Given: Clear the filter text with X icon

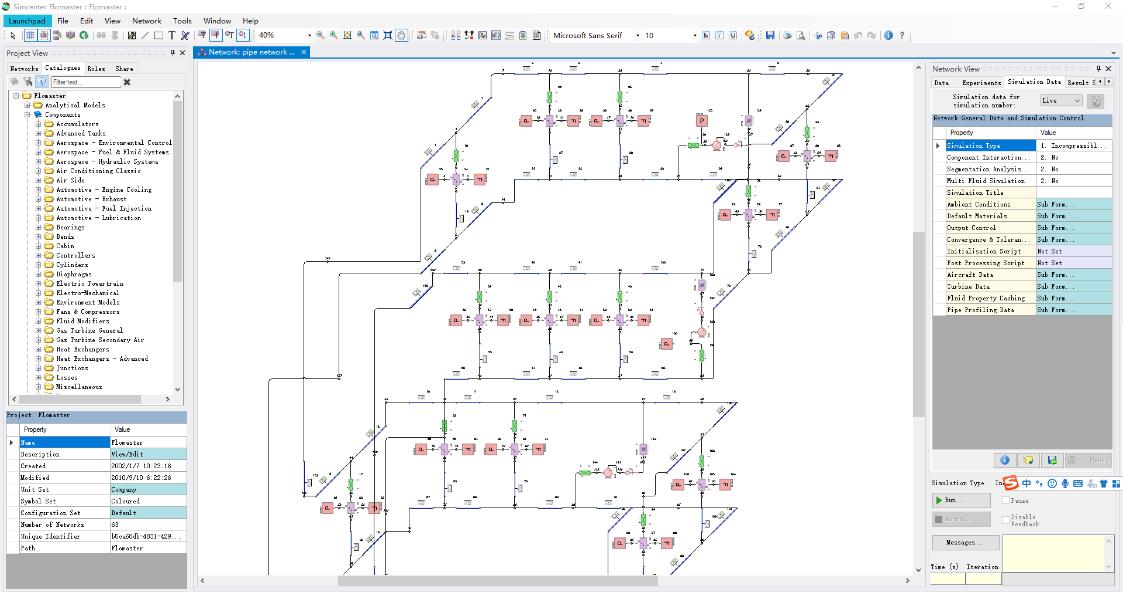Looking at the screenshot, I should coord(127,82).
